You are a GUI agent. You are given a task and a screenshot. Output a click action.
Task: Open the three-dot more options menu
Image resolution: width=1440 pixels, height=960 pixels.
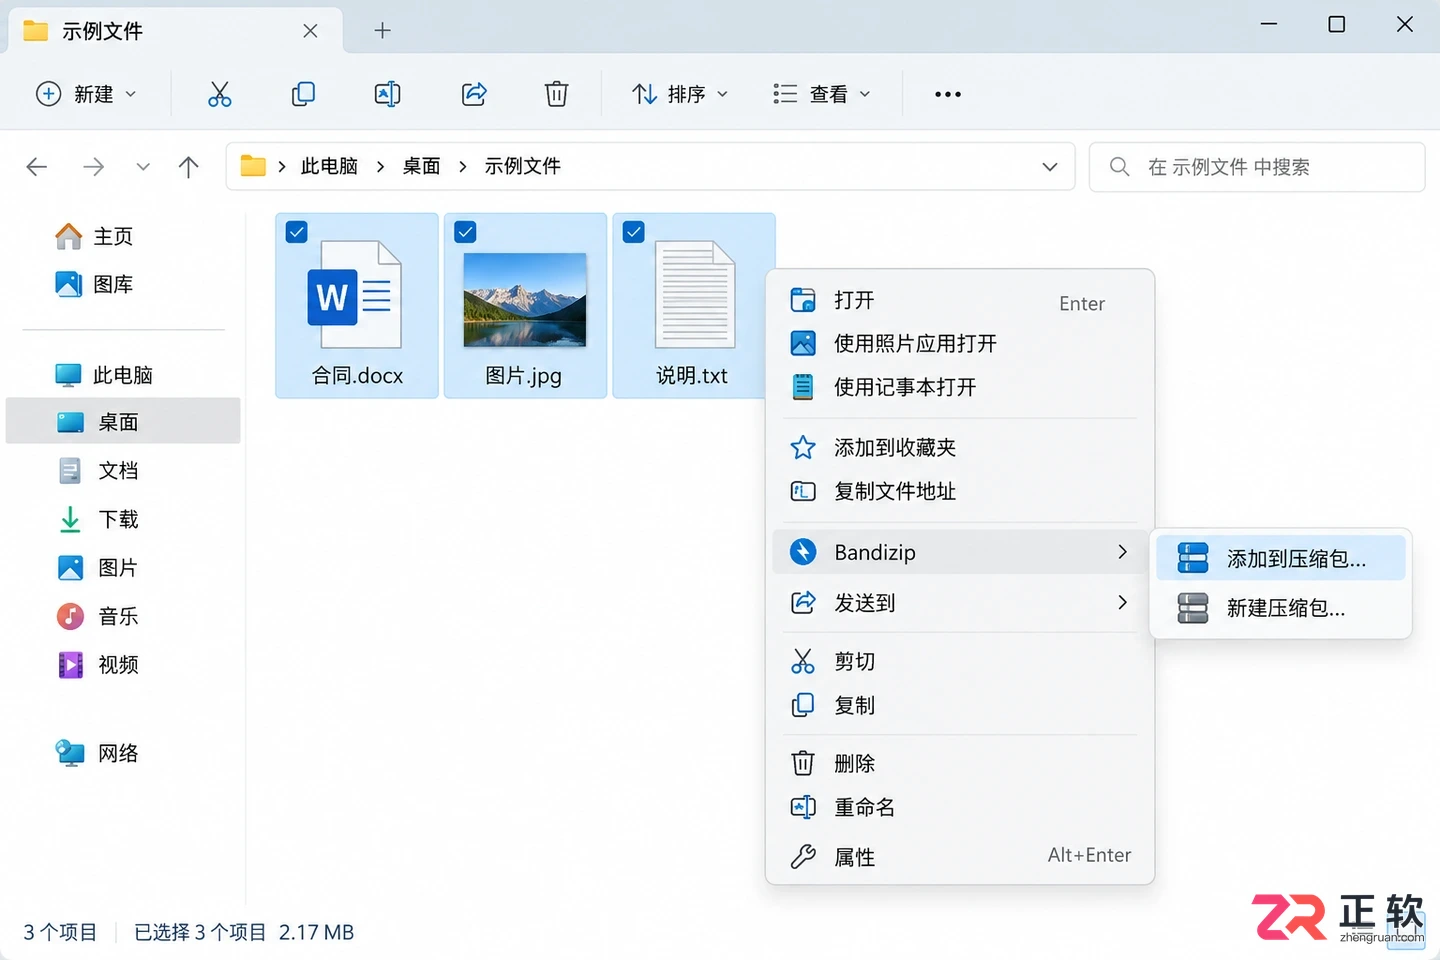(x=947, y=94)
